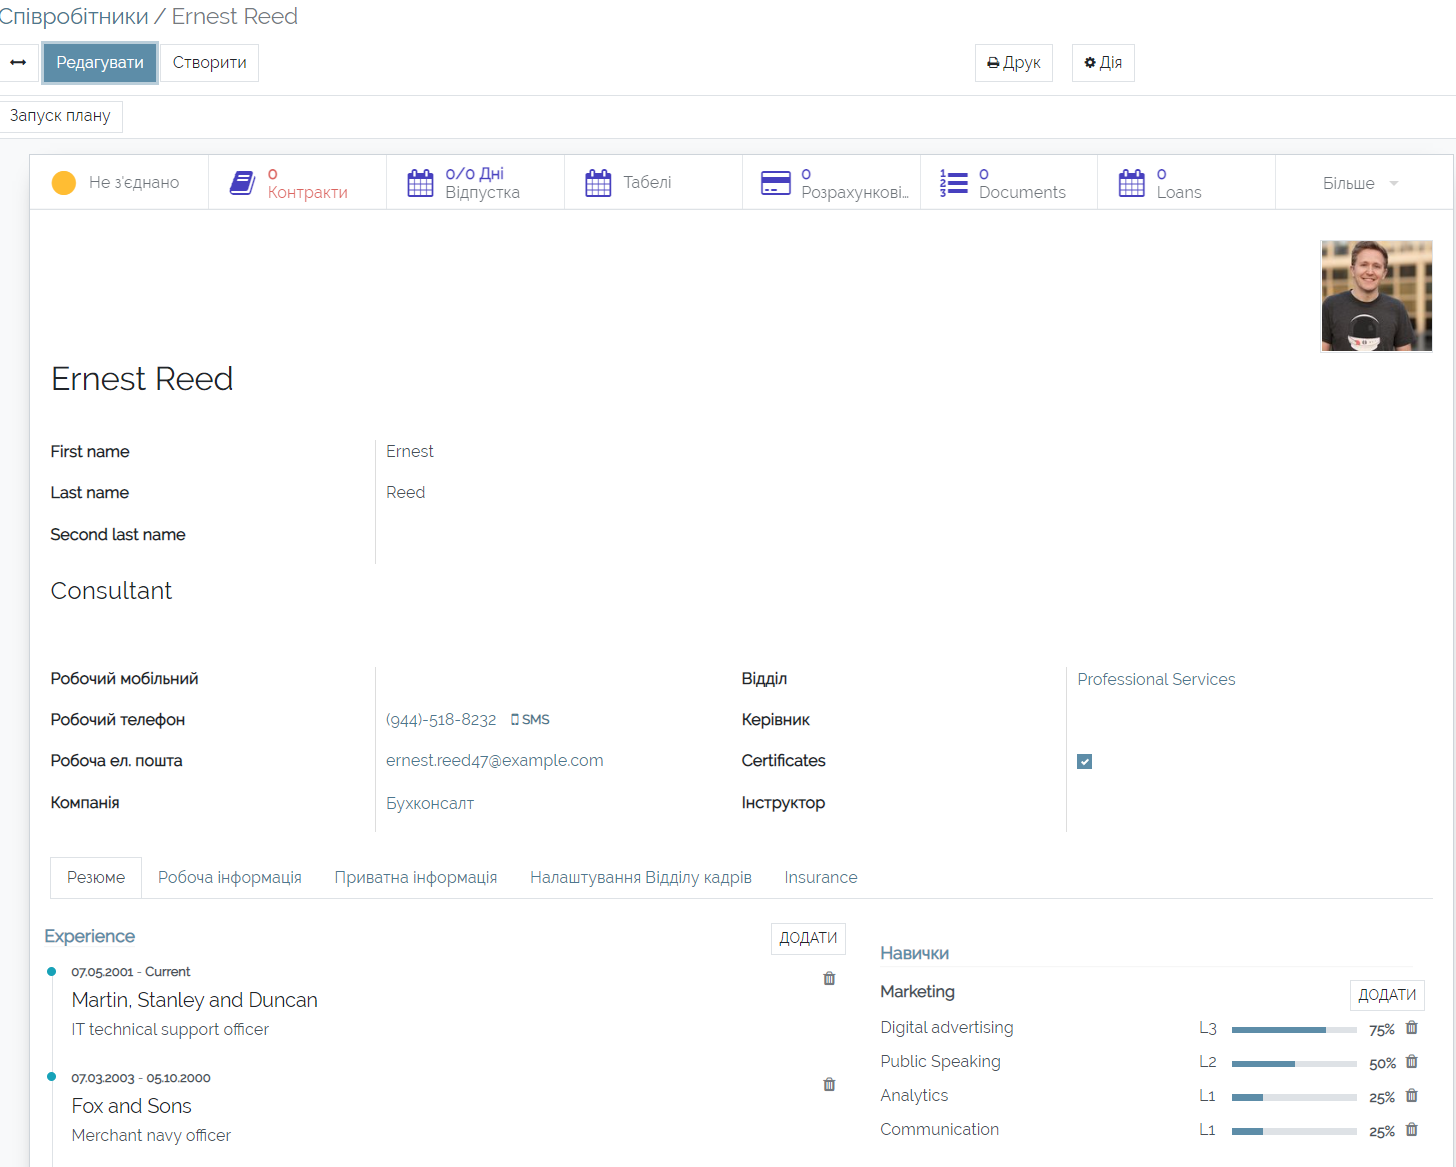Screen dimensions: 1456x1167
Task: Click the Створити button
Action: click(x=210, y=63)
